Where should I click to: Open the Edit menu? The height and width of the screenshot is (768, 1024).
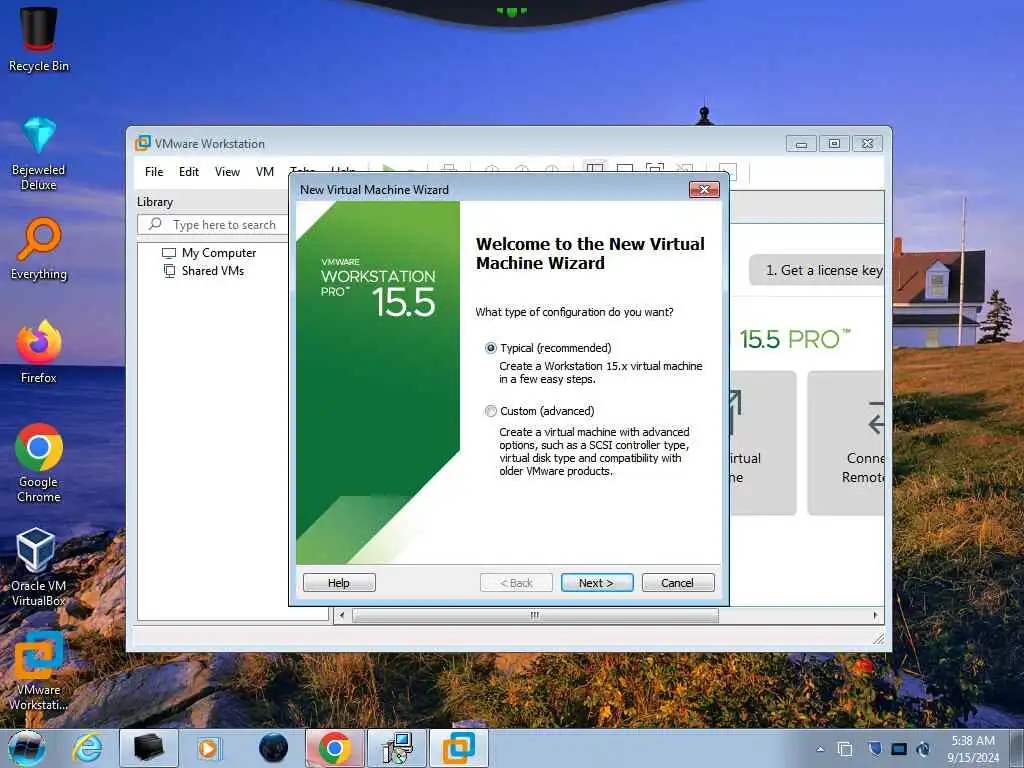click(189, 172)
